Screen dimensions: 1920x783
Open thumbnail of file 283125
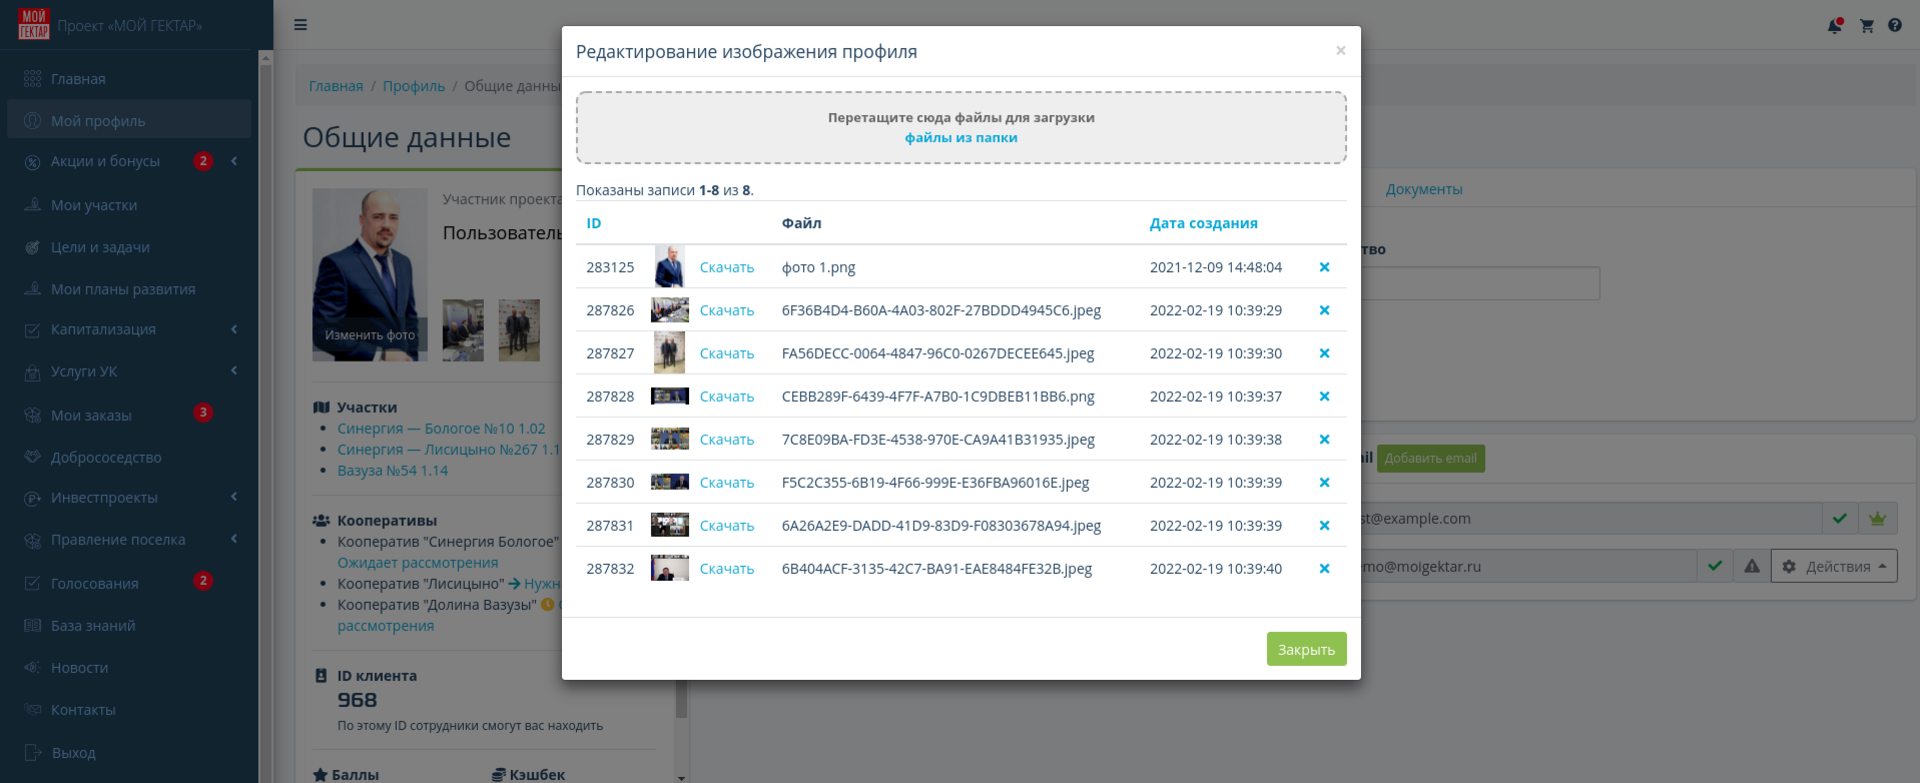(669, 267)
